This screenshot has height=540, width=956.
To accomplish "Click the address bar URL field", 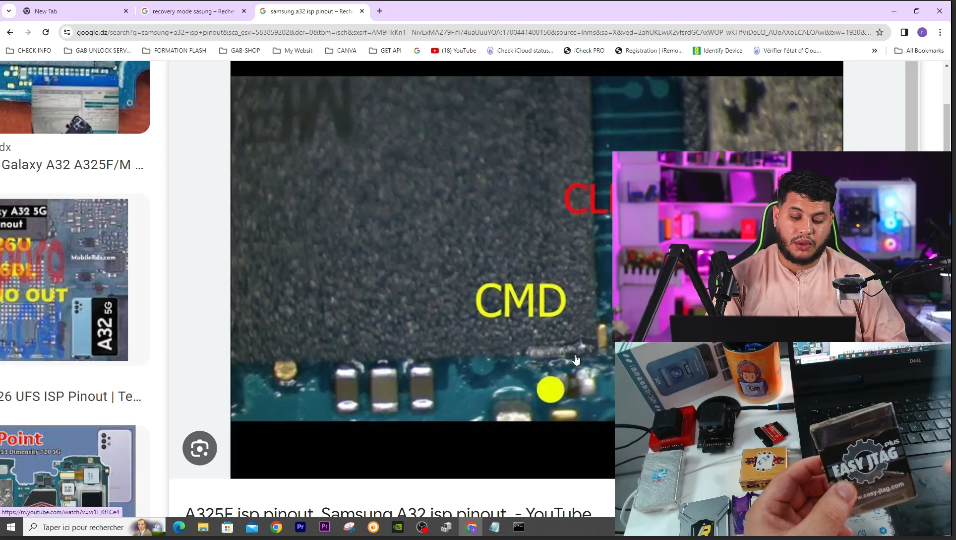I will pyautogui.click(x=473, y=32).
